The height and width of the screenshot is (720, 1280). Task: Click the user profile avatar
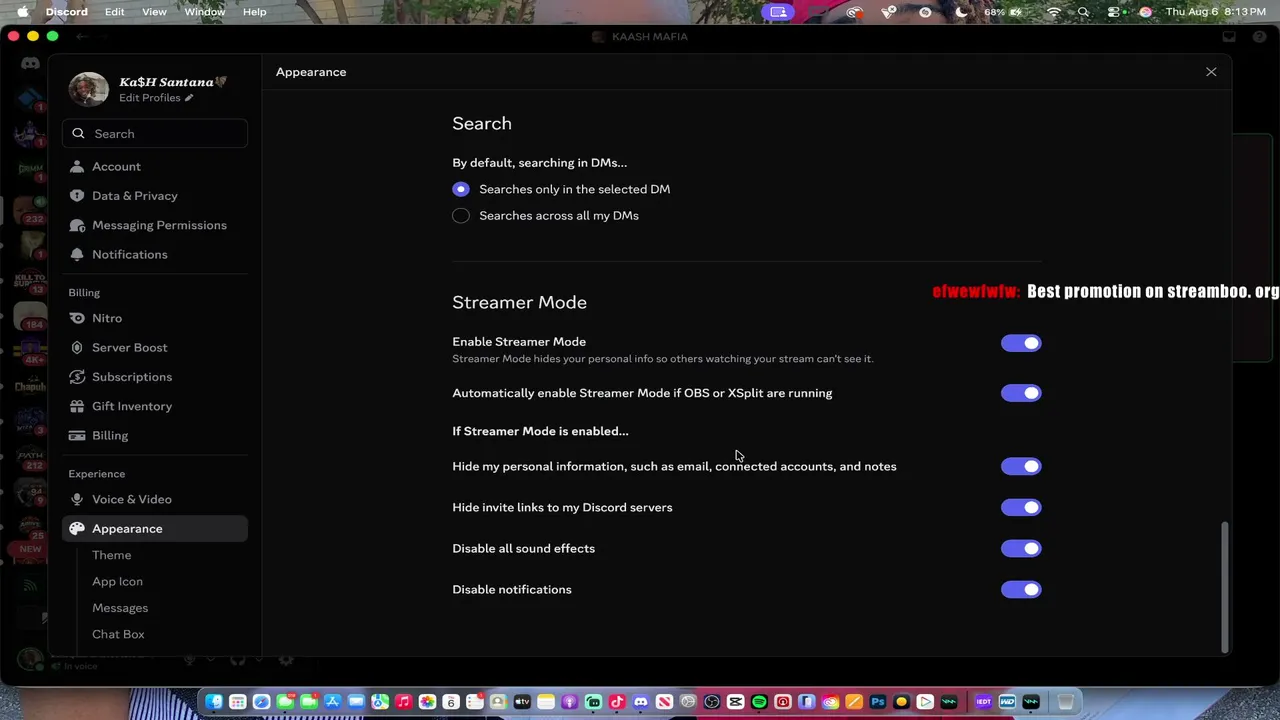click(88, 89)
